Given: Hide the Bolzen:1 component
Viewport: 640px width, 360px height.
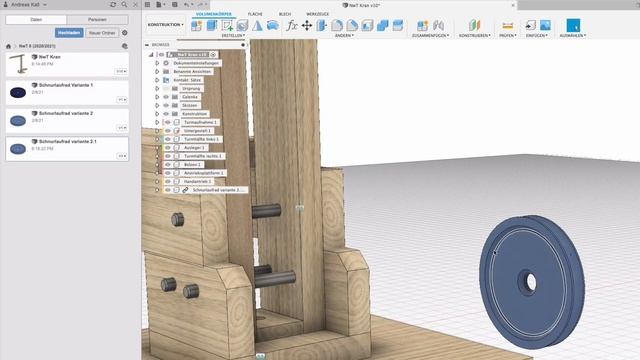Looking at the screenshot, I should pos(168,164).
